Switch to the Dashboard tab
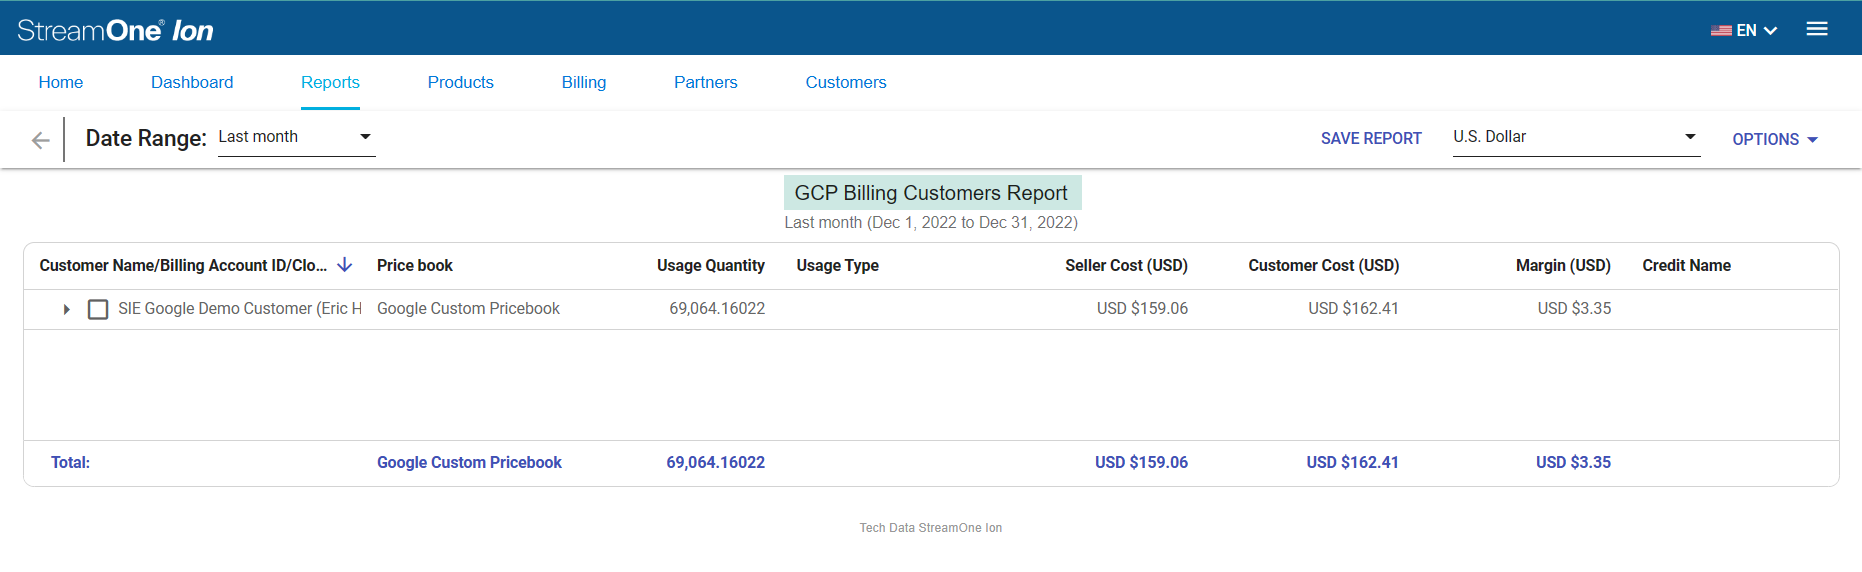The image size is (1862, 572). click(x=192, y=82)
